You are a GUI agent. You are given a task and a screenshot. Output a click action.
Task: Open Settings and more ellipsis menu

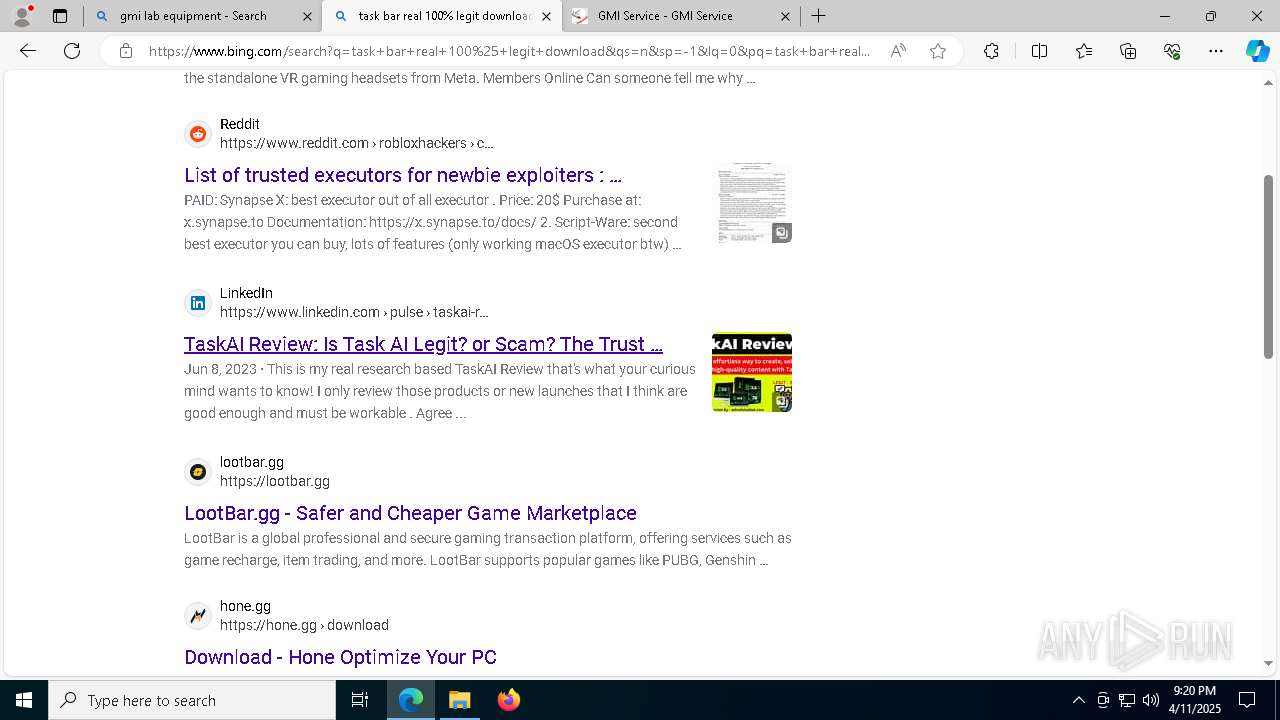[x=1216, y=51]
